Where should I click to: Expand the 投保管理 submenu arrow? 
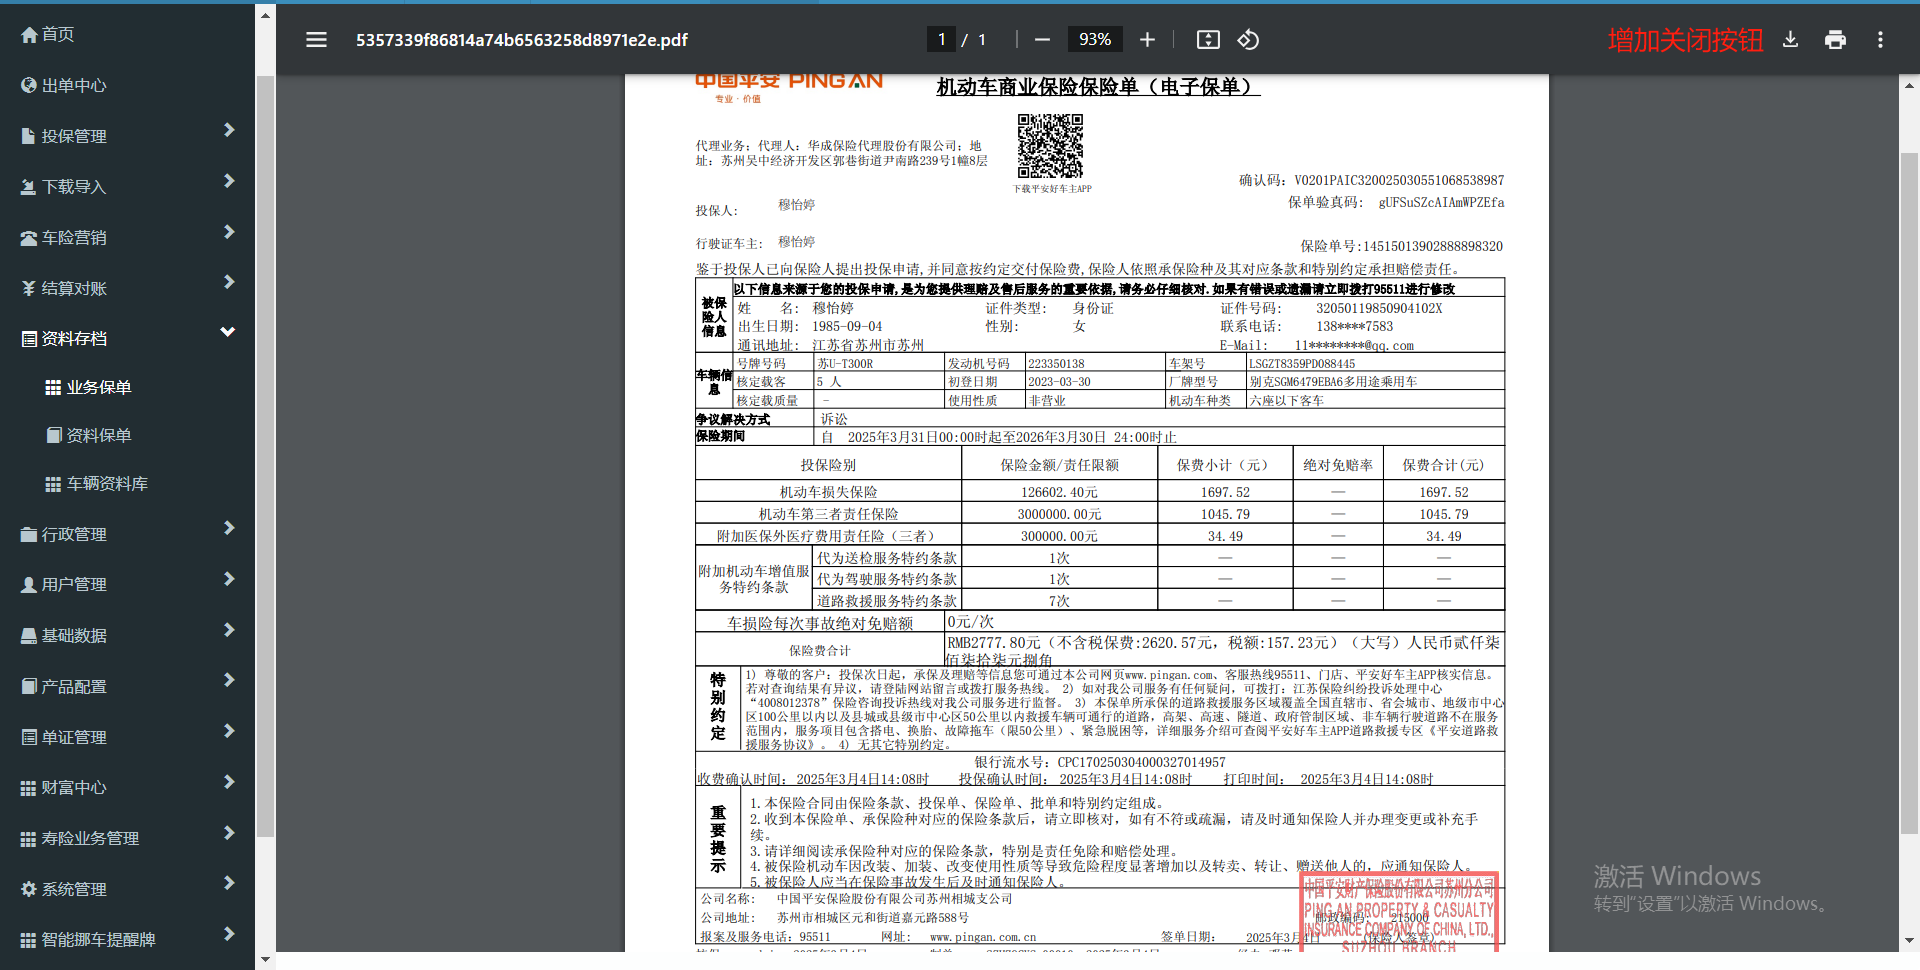(x=229, y=130)
